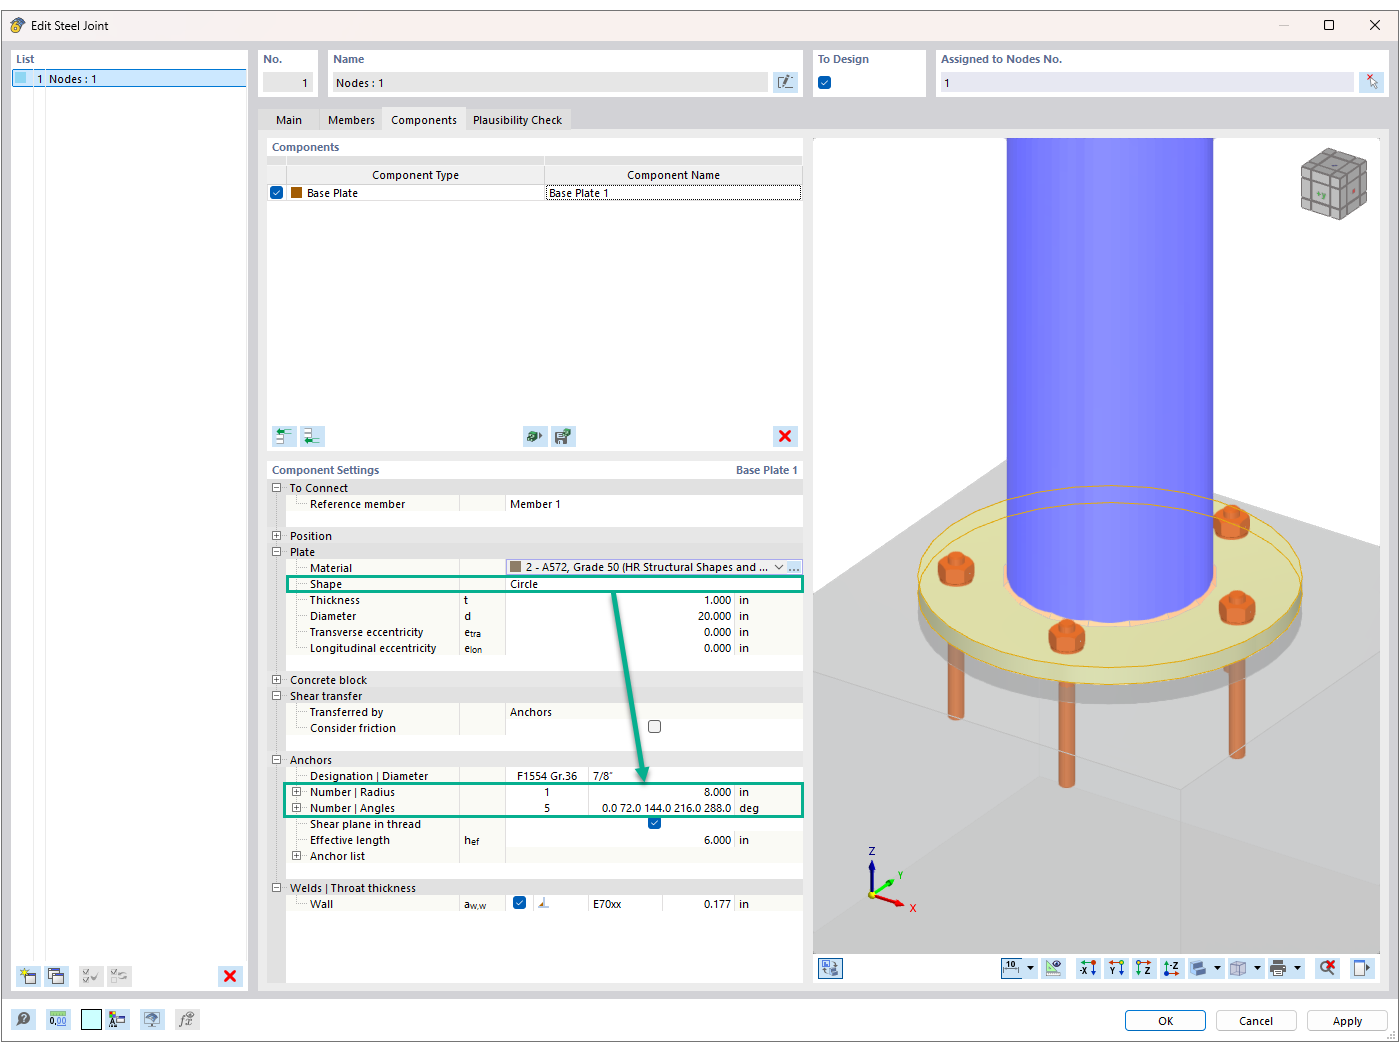
Task: Click the edit Name pencil icon
Action: tap(786, 82)
